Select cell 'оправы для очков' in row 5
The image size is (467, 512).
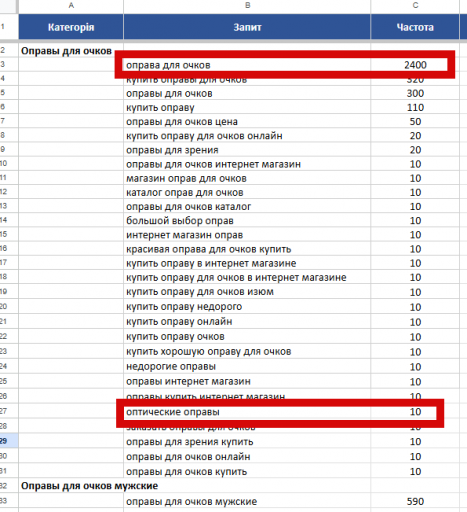[x=247, y=93]
